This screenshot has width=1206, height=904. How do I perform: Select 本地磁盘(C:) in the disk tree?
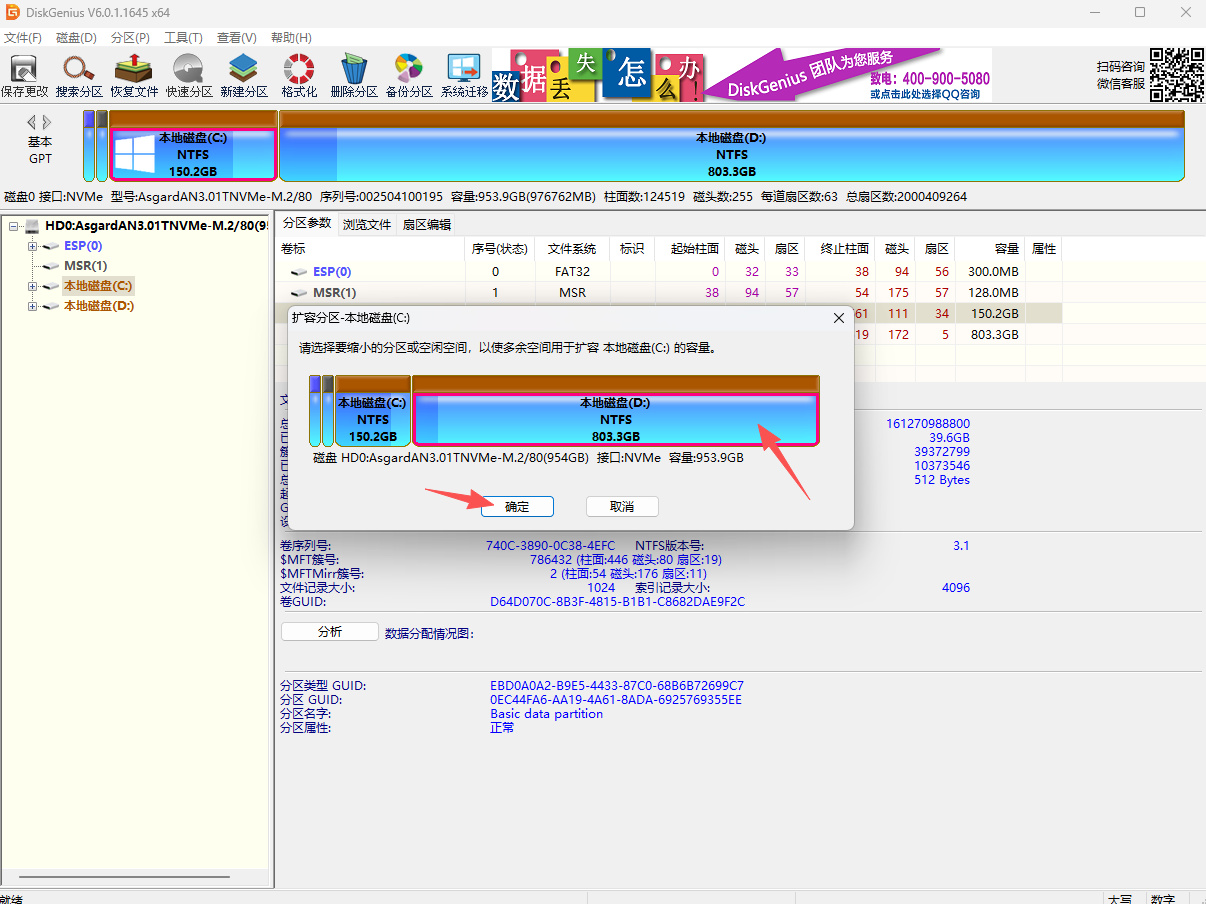click(x=98, y=286)
